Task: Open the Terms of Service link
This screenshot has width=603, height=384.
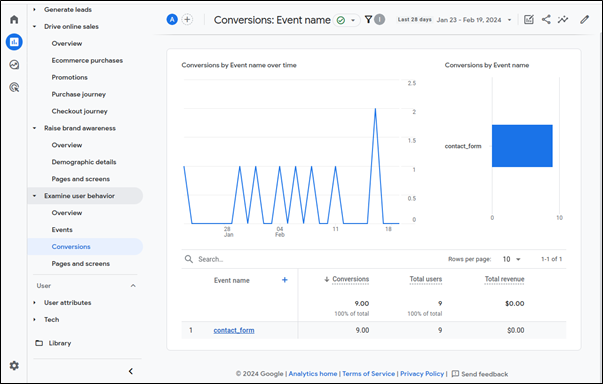Action: pos(368,374)
